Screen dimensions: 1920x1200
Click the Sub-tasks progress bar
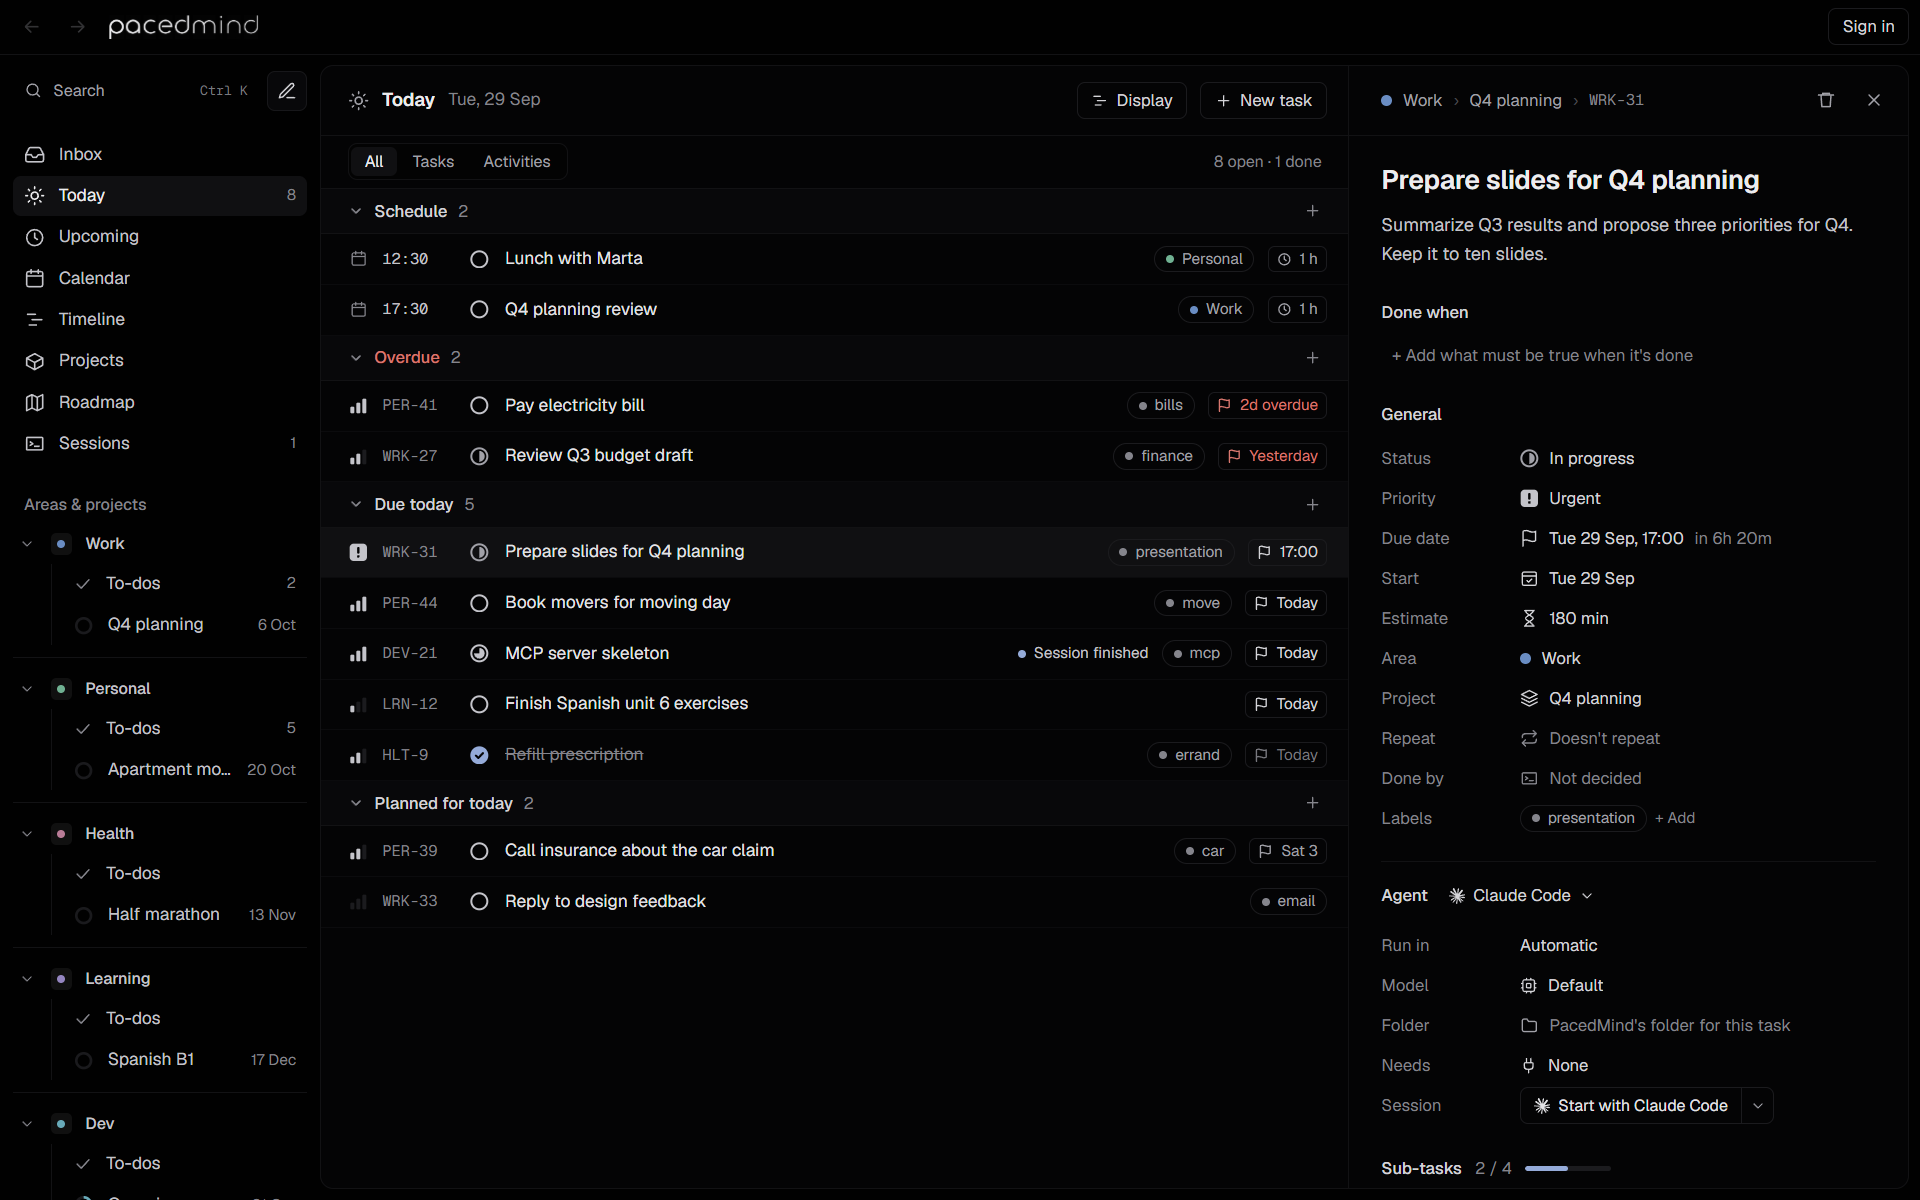[1568, 1168]
